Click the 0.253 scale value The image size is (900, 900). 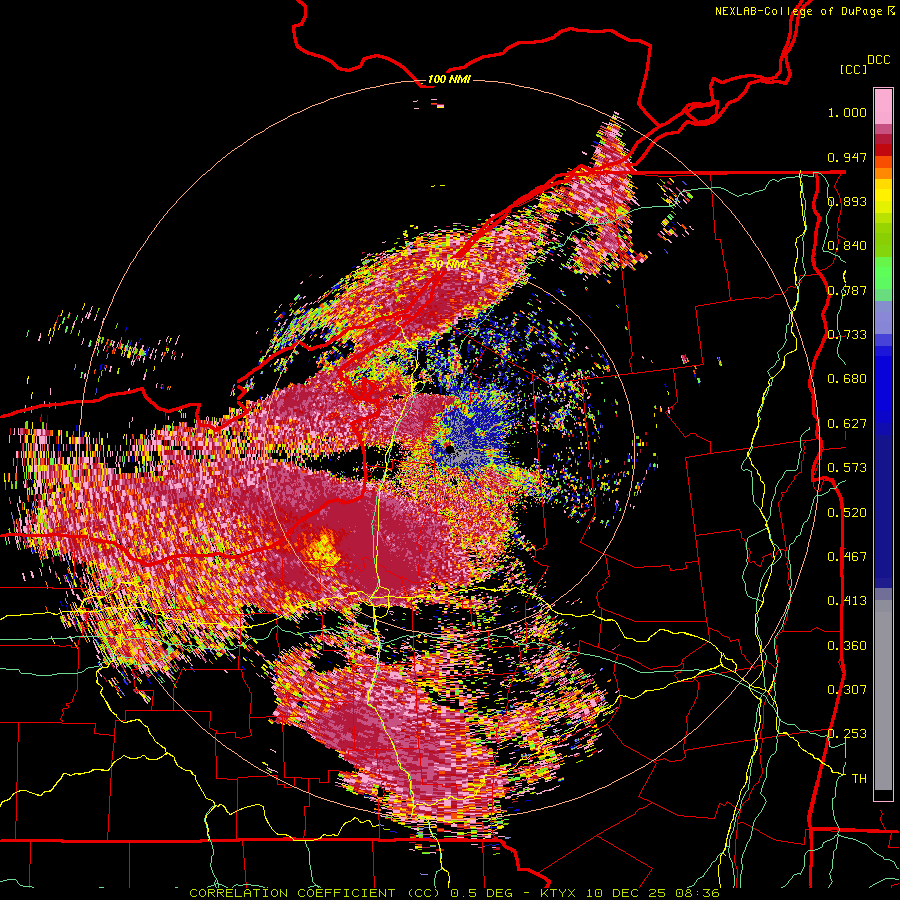847,734
